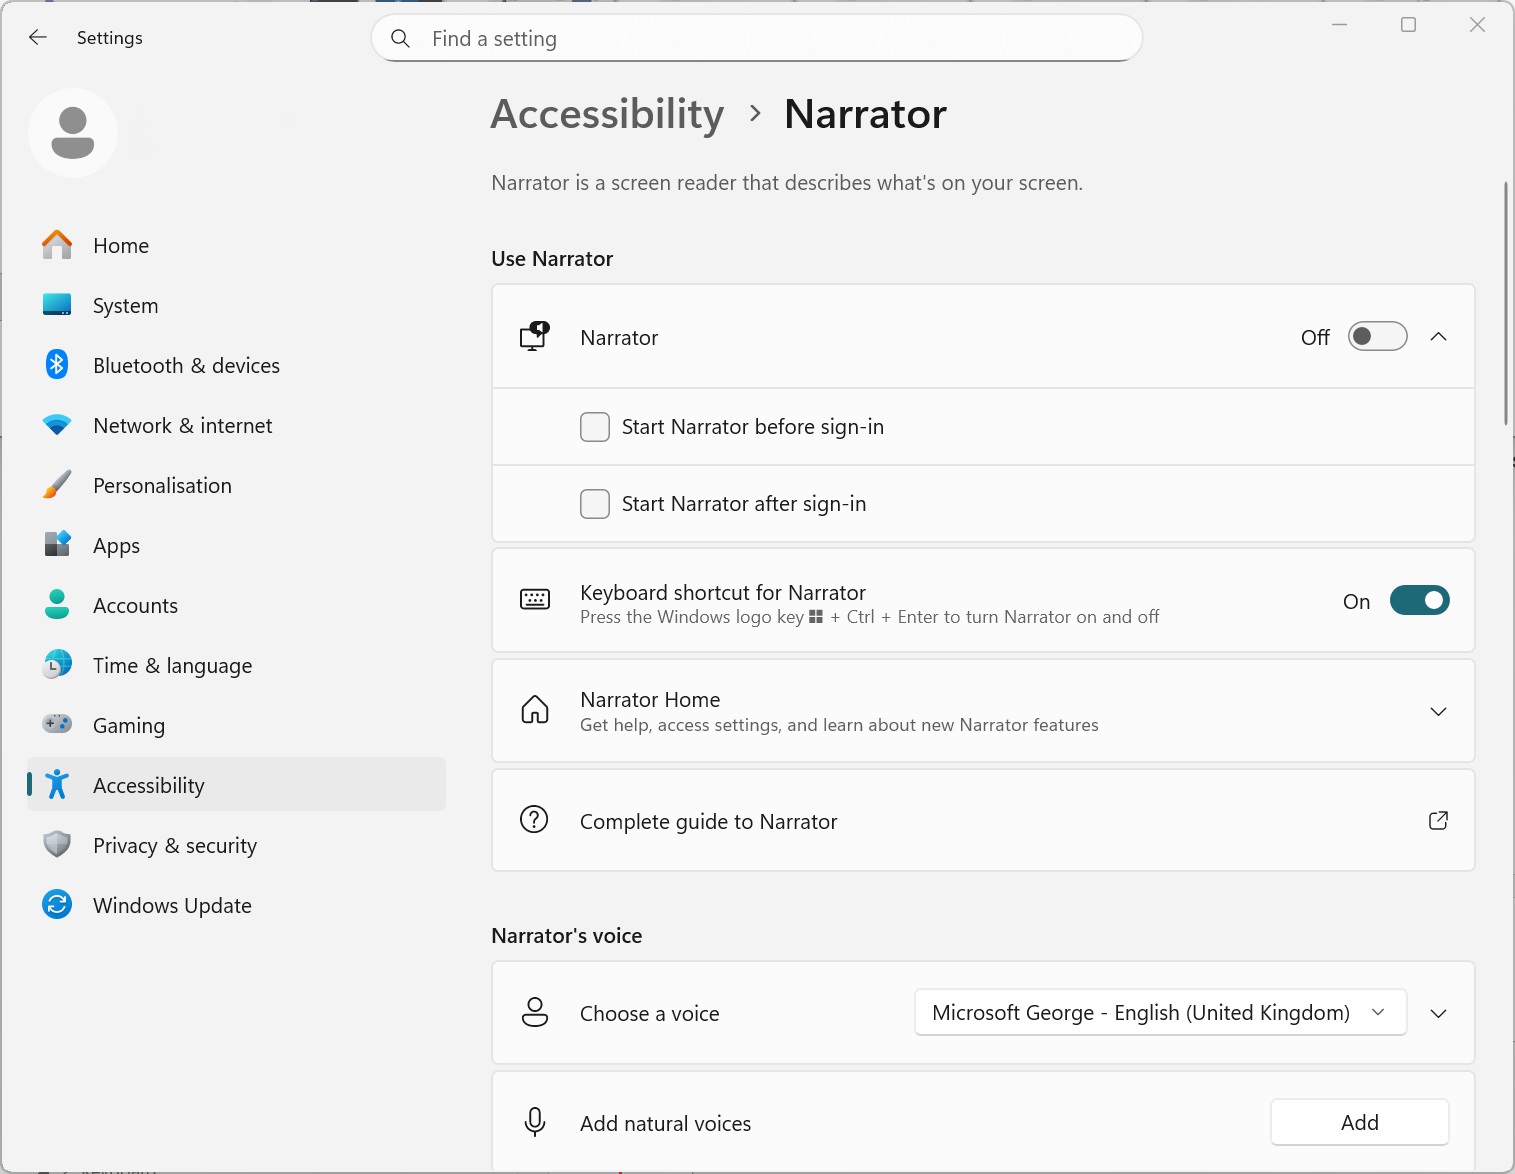Click the user profile avatar picture
Image resolution: width=1515 pixels, height=1174 pixels.
(73, 133)
